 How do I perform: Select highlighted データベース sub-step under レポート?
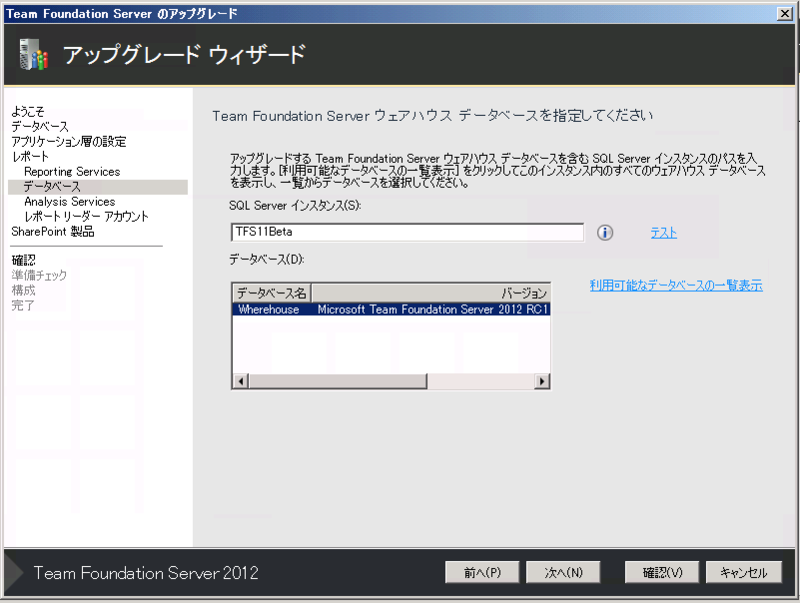point(98,187)
